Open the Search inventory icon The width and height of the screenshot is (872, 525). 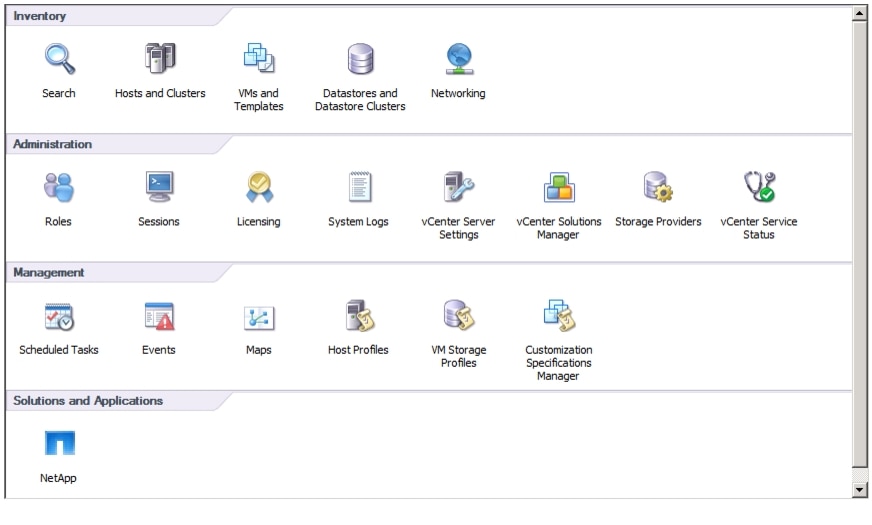[x=59, y=58]
